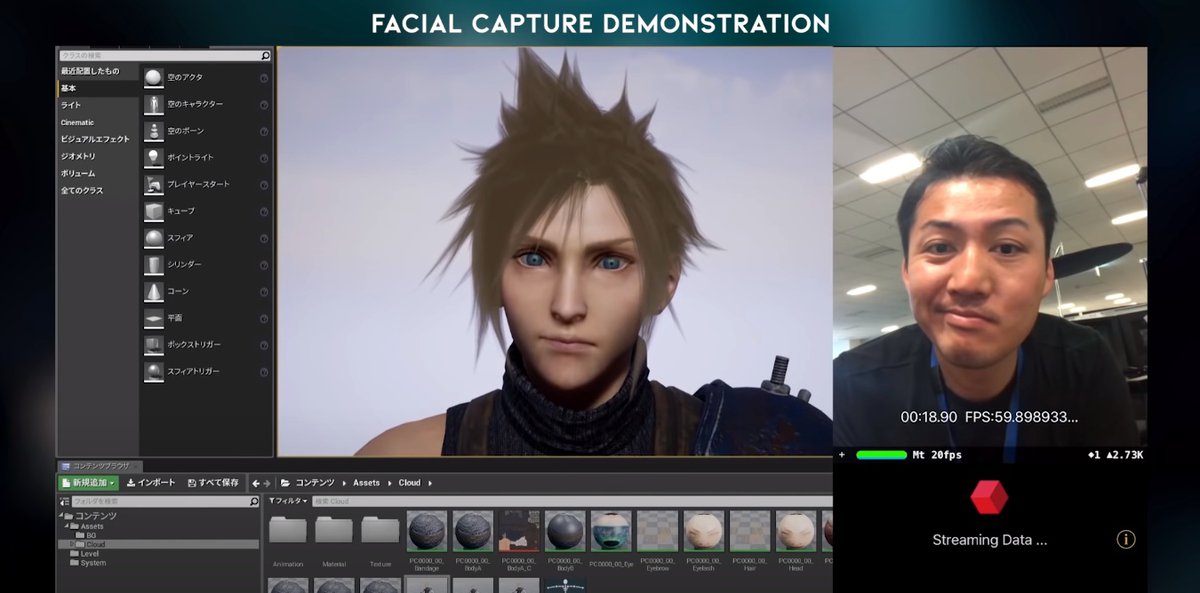
Task: Click the シリンダー (Cylinder) shape icon
Action: (153, 265)
